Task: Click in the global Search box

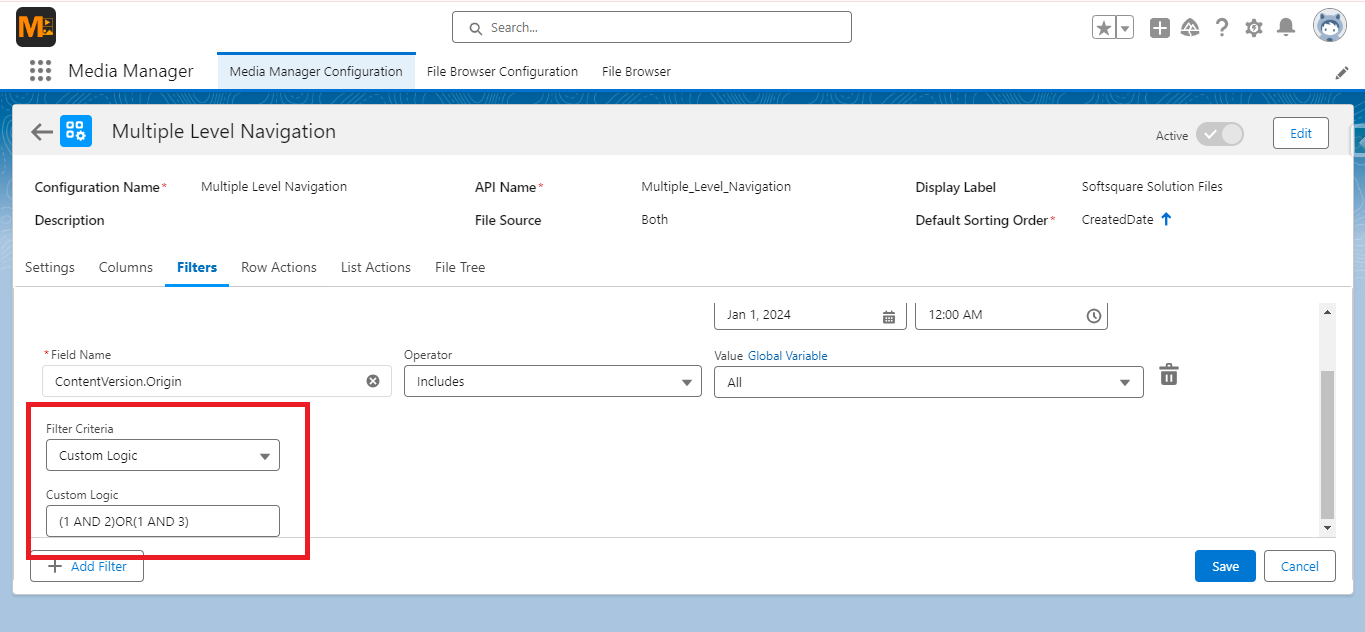Action: [x=652, y=27]
